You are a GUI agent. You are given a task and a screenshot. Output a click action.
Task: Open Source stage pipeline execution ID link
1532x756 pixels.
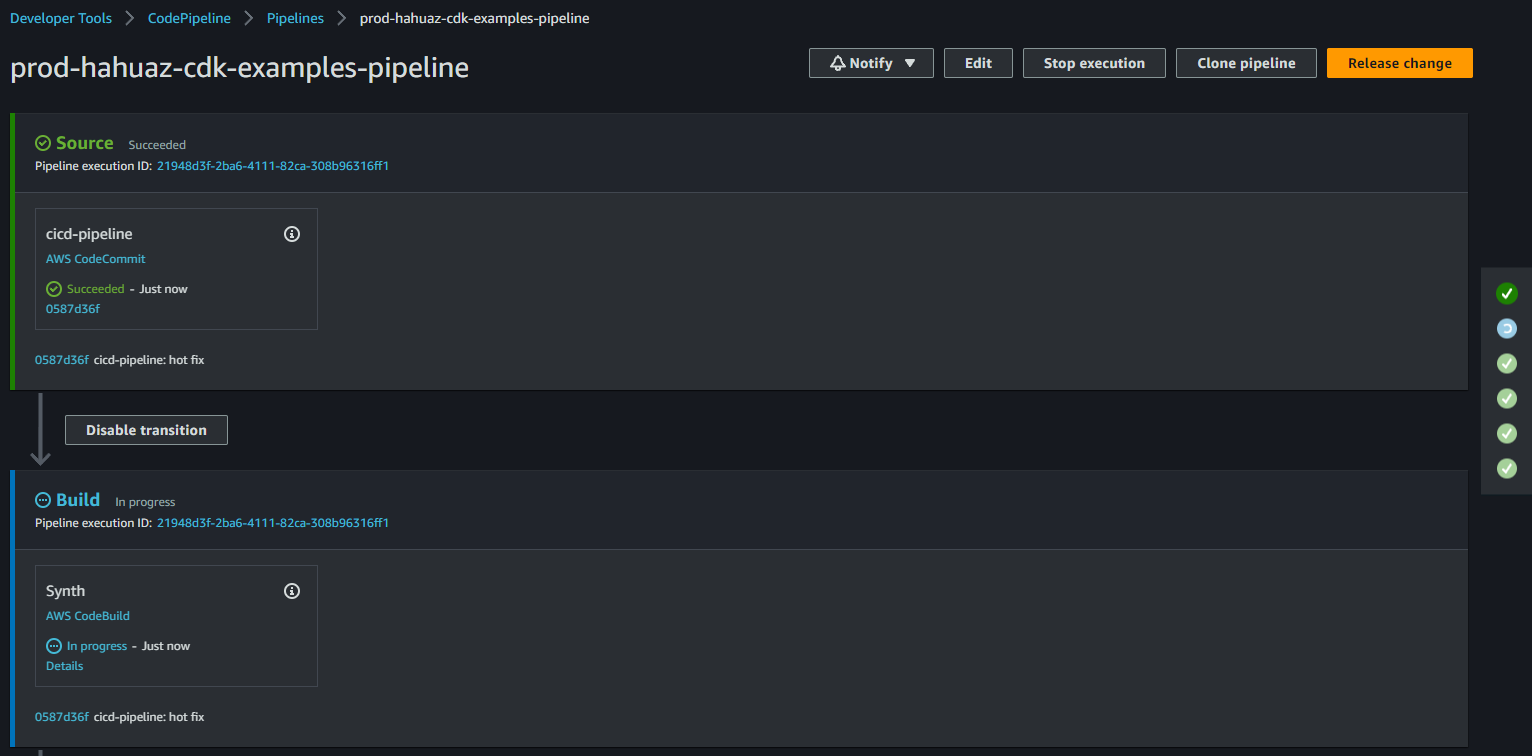[273, 166]
